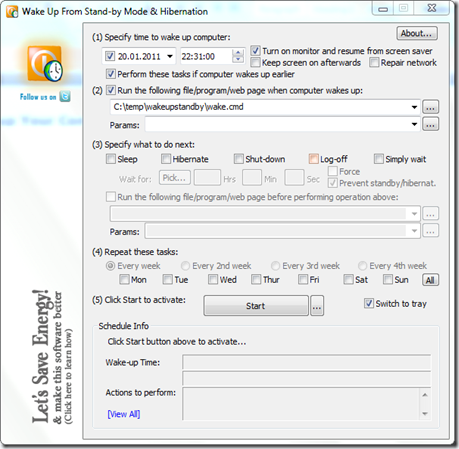
Task: Open the wake-up date dropdown
Action: coord(170,56)
